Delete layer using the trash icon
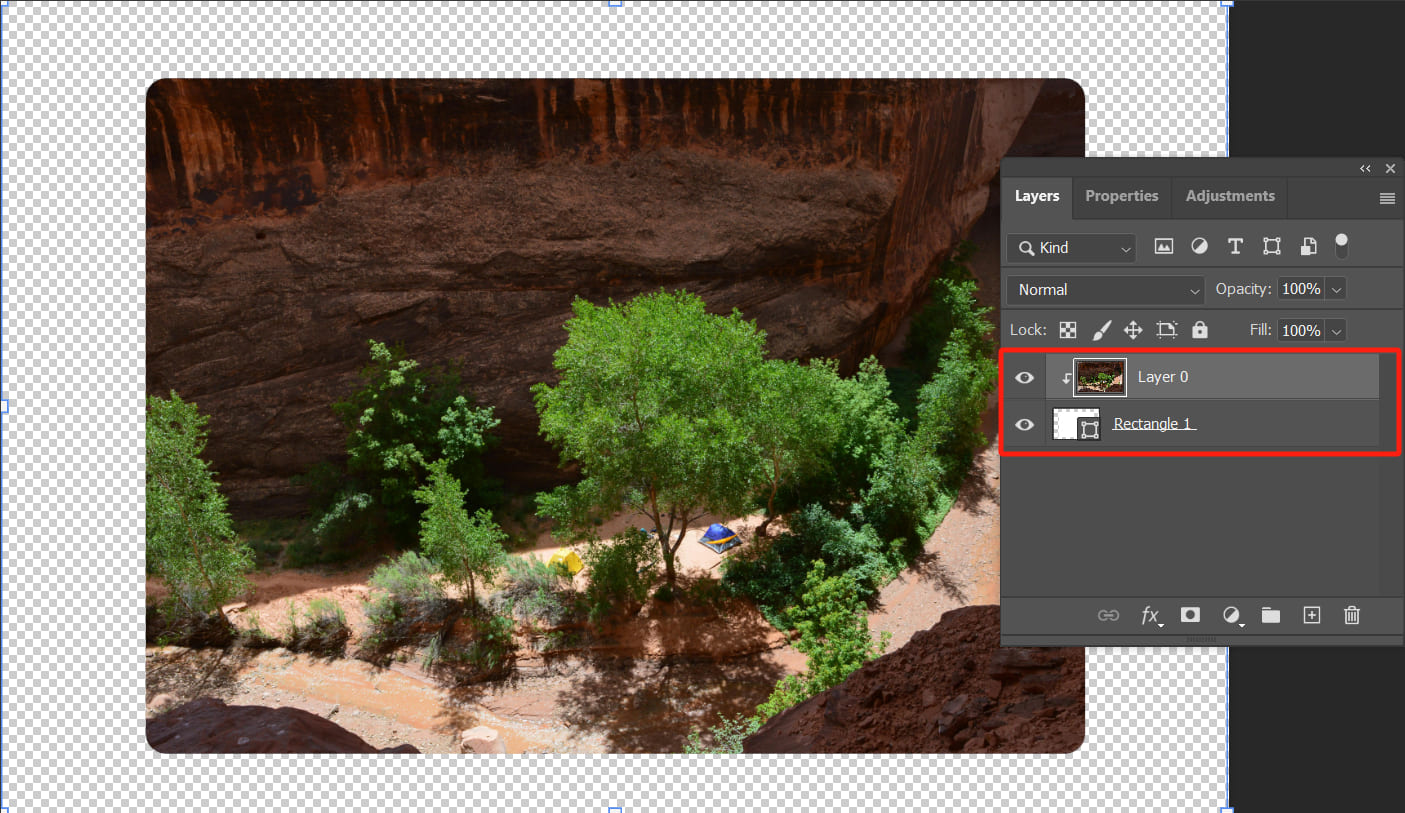Viewport: 1405px width, 813px height. tap(1351, 615)
